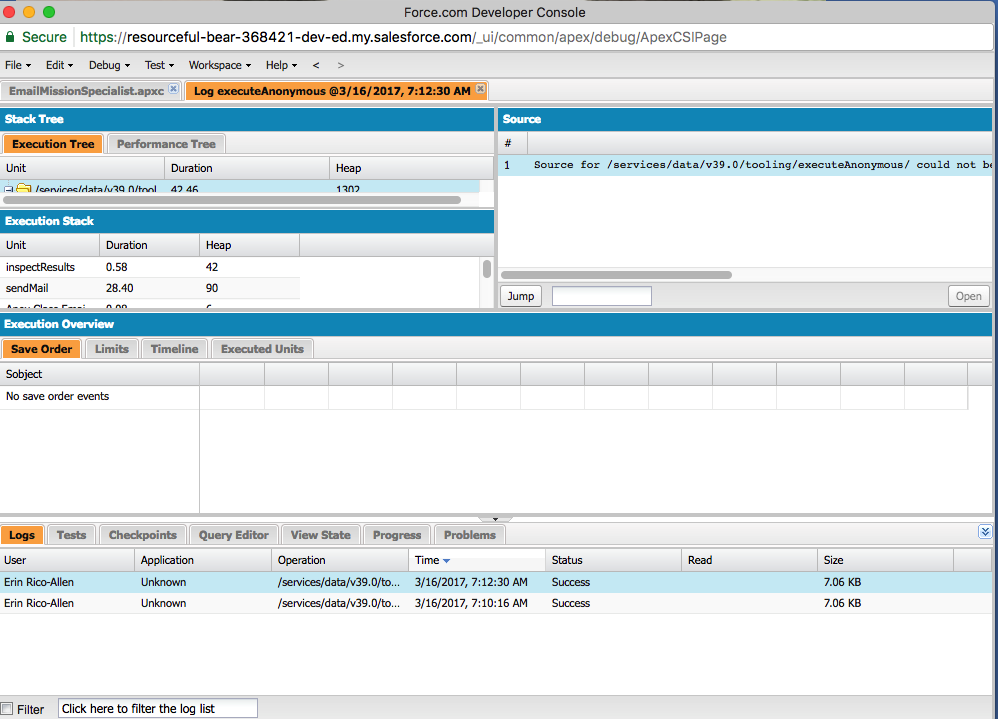Click the Read column header

pyautogui.click(x=749, y=560)
